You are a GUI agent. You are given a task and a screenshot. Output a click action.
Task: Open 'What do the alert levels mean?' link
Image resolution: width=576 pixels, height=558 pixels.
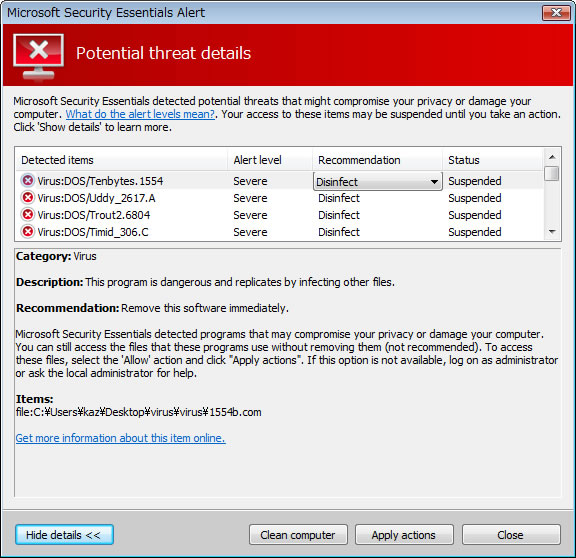tap(140, 114)
